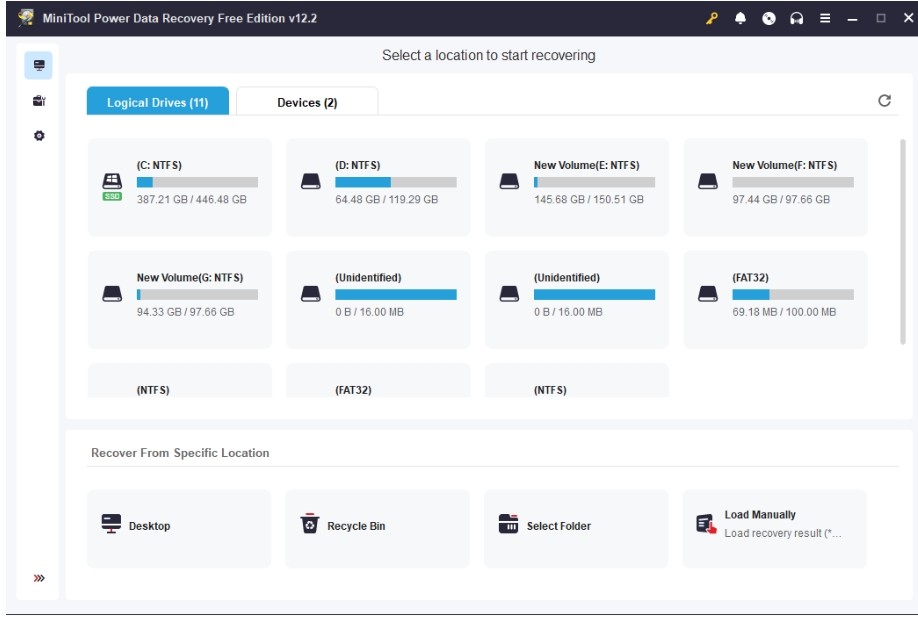
Task: Recover from the Recycle Bin
Action: pos(377,526)
